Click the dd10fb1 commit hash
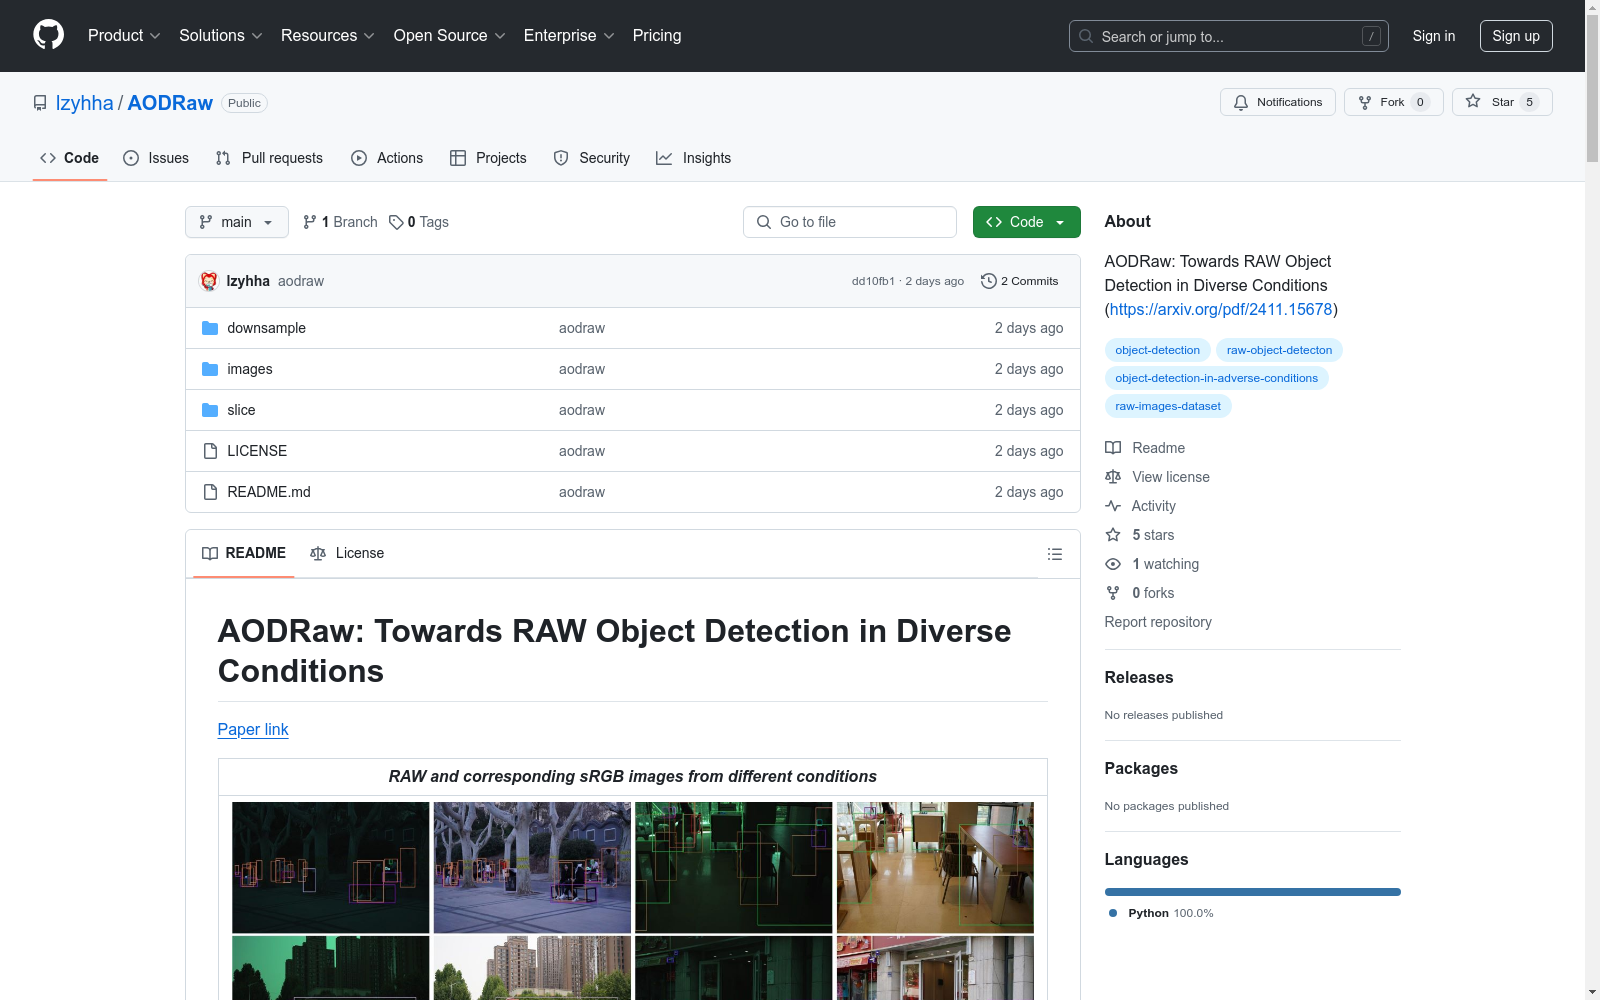The height and width of the screenshot is (1000, 1600). pos(873,281)
